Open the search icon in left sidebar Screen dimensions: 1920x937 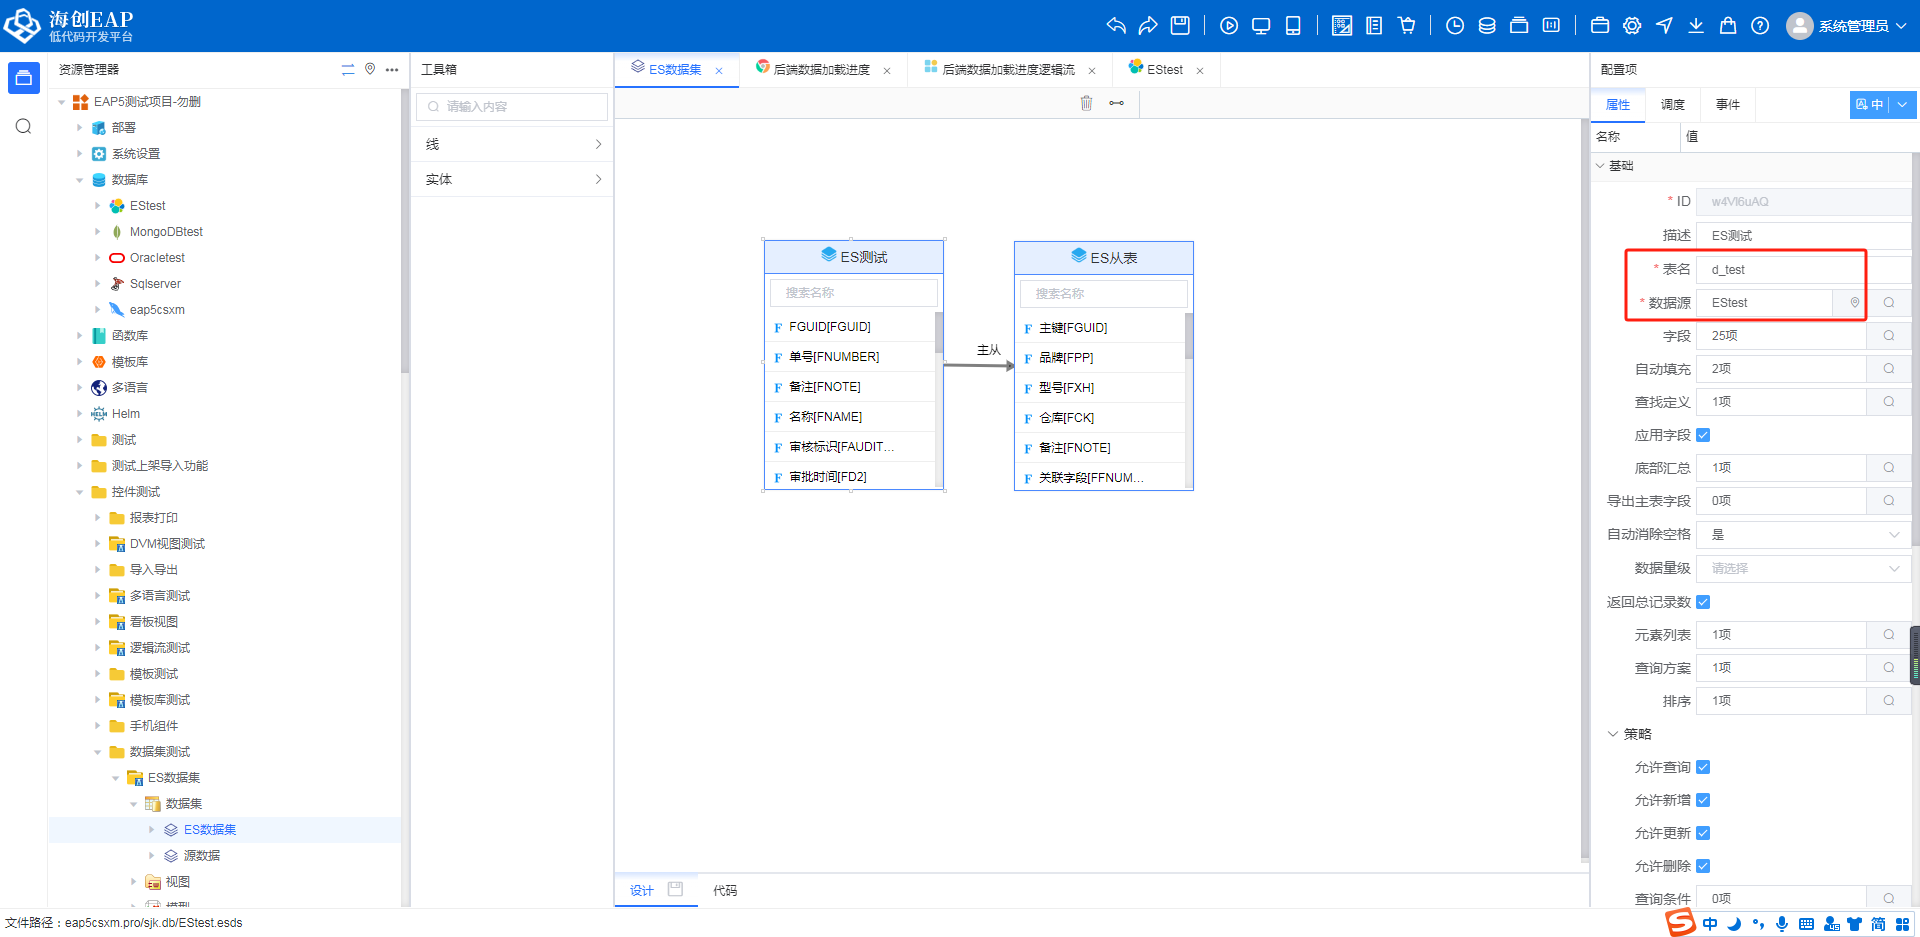tap(24, 126)
